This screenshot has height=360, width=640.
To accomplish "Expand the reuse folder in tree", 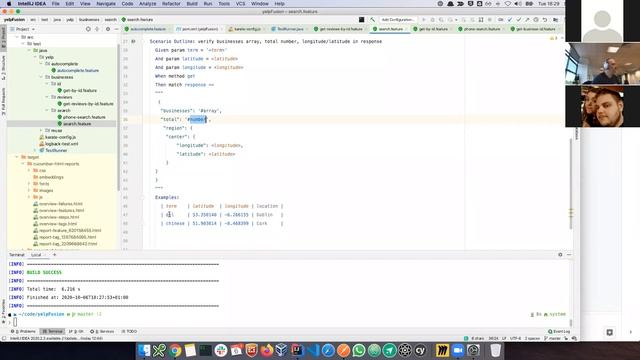I will point(41,131).
